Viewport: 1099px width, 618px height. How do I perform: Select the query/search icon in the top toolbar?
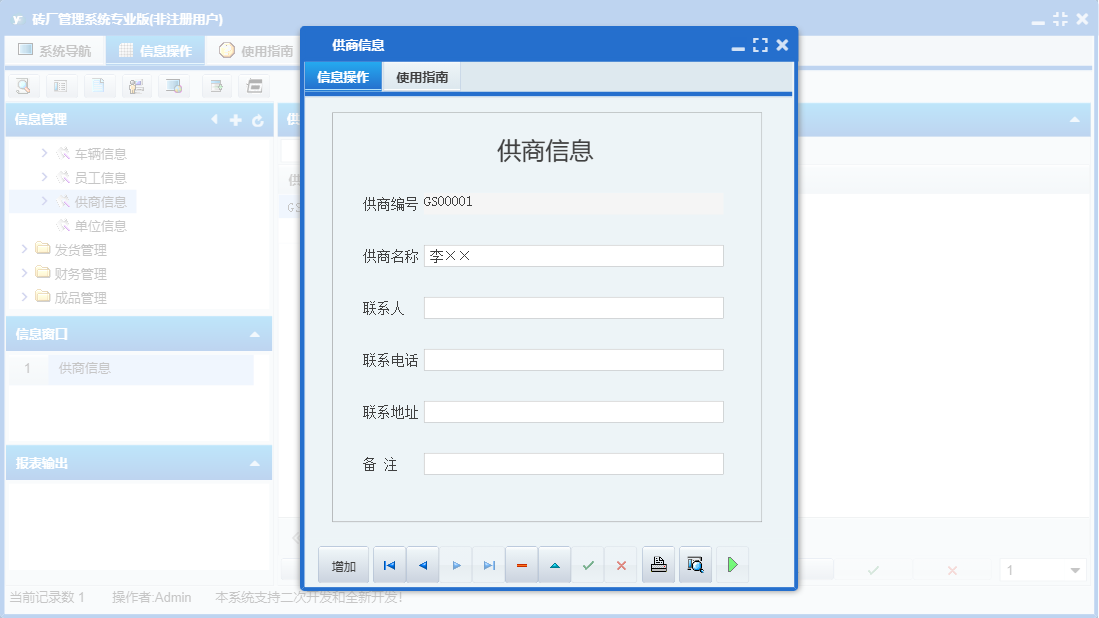pos(22,86)
